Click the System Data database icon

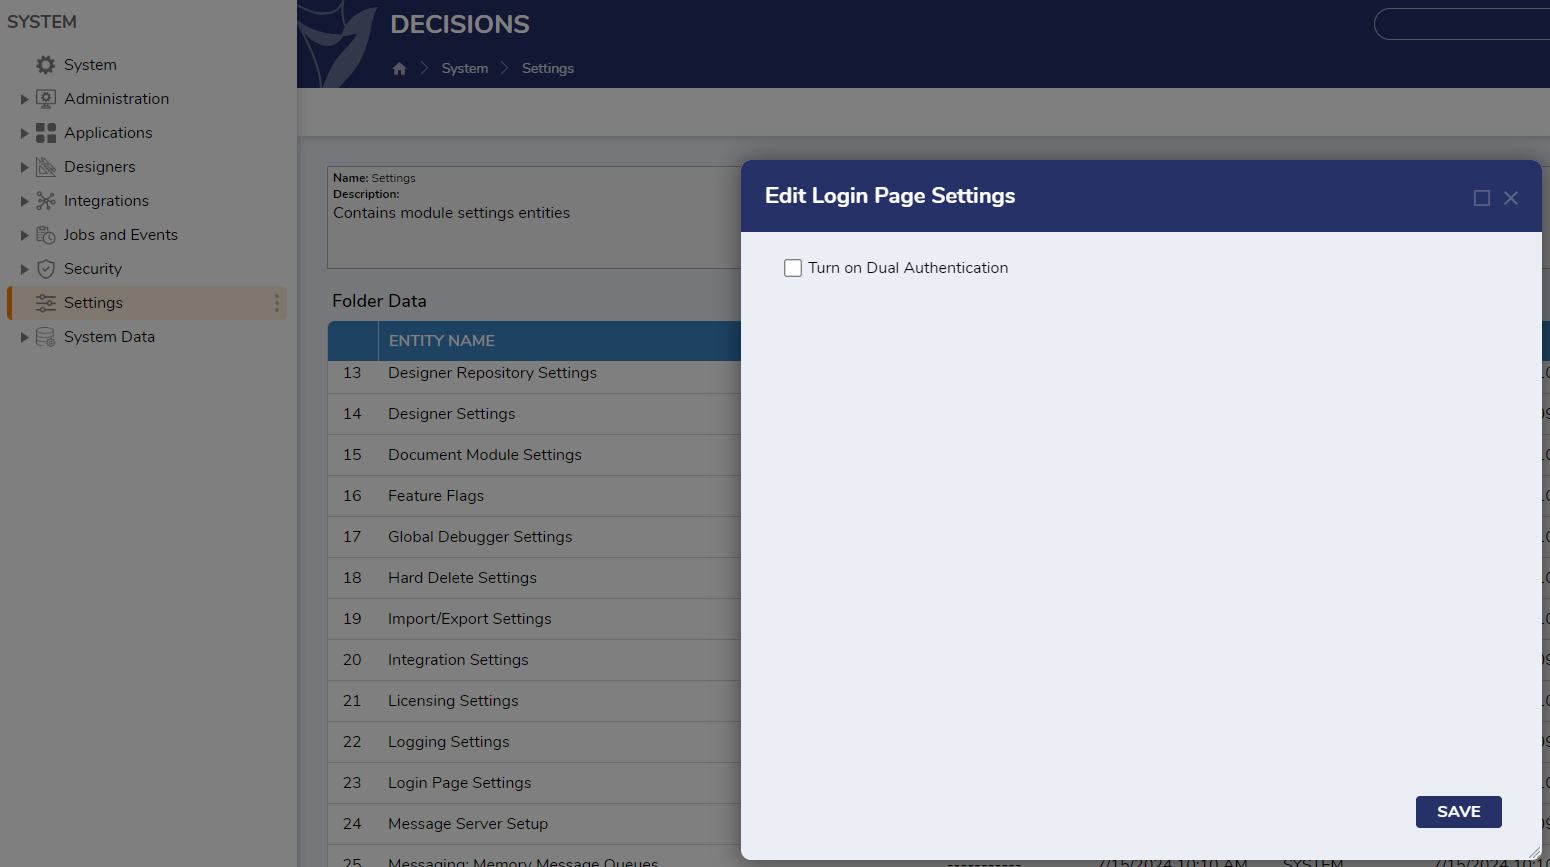(x=45, y=337)
